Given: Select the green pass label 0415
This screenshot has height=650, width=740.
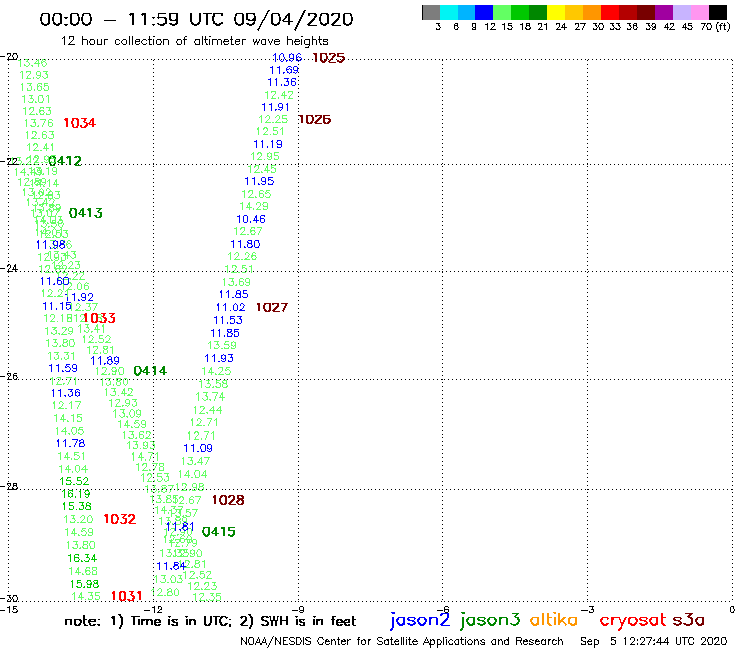Looking at the screenshot, I should pos(219,532).
